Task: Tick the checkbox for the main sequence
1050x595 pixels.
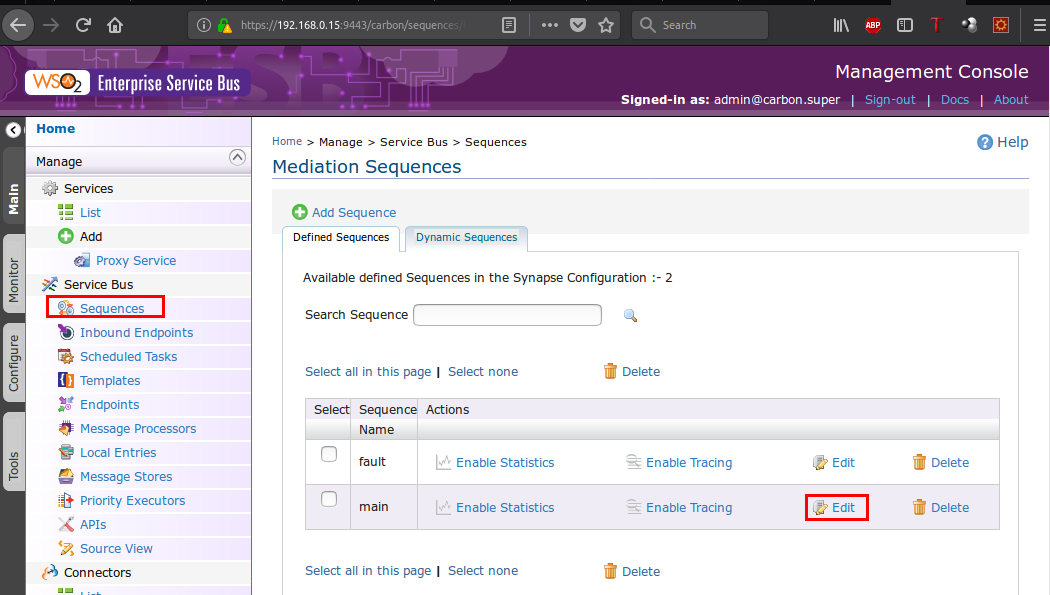Action: (x=329, y=500)
